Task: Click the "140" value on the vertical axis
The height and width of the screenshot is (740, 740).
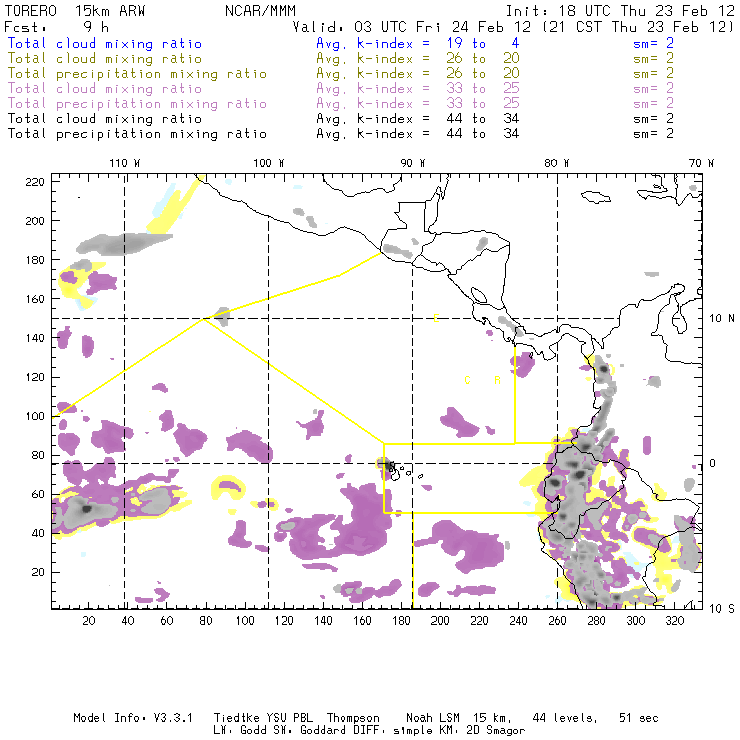Action: pos(35,338)
